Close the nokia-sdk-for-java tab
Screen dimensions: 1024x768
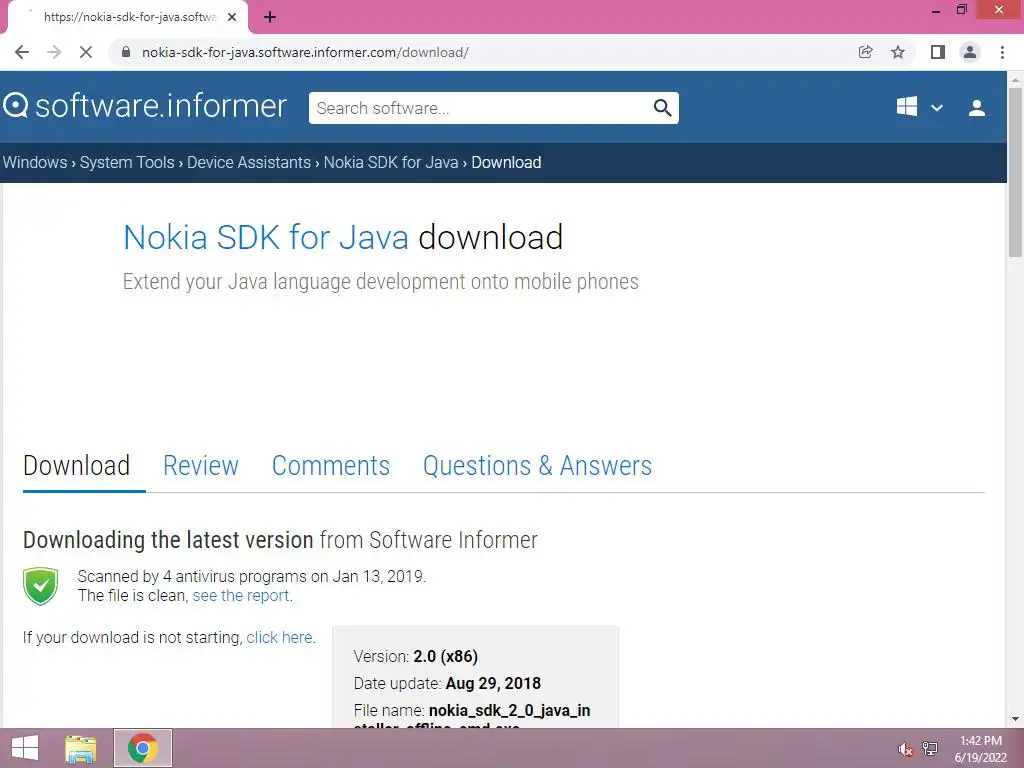(x=232, y=17)
